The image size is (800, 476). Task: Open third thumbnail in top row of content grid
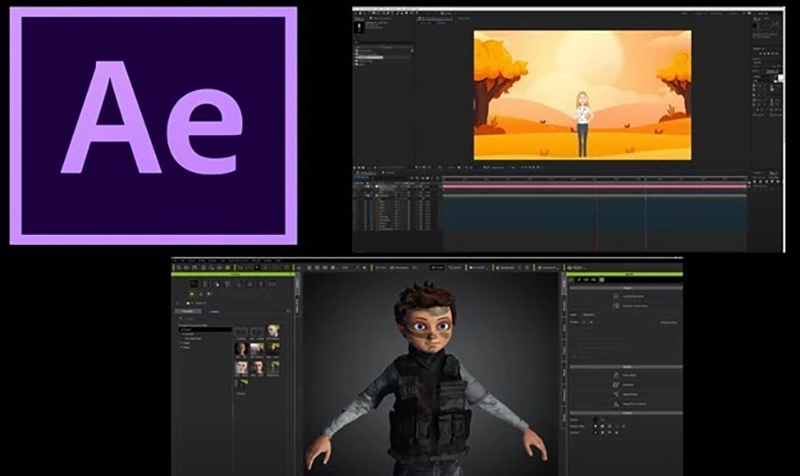273,332
